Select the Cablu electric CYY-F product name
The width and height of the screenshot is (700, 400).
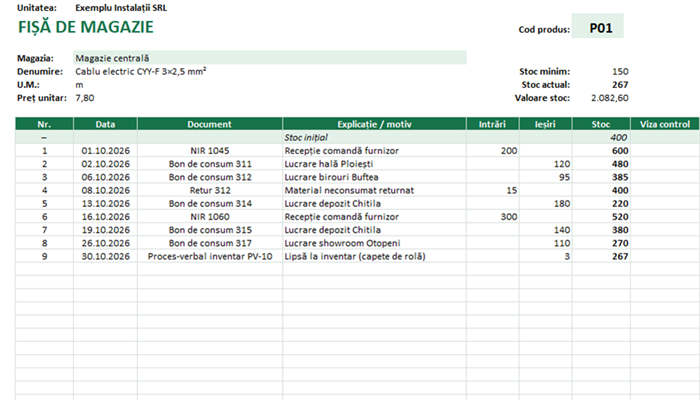tap(141, 71)
